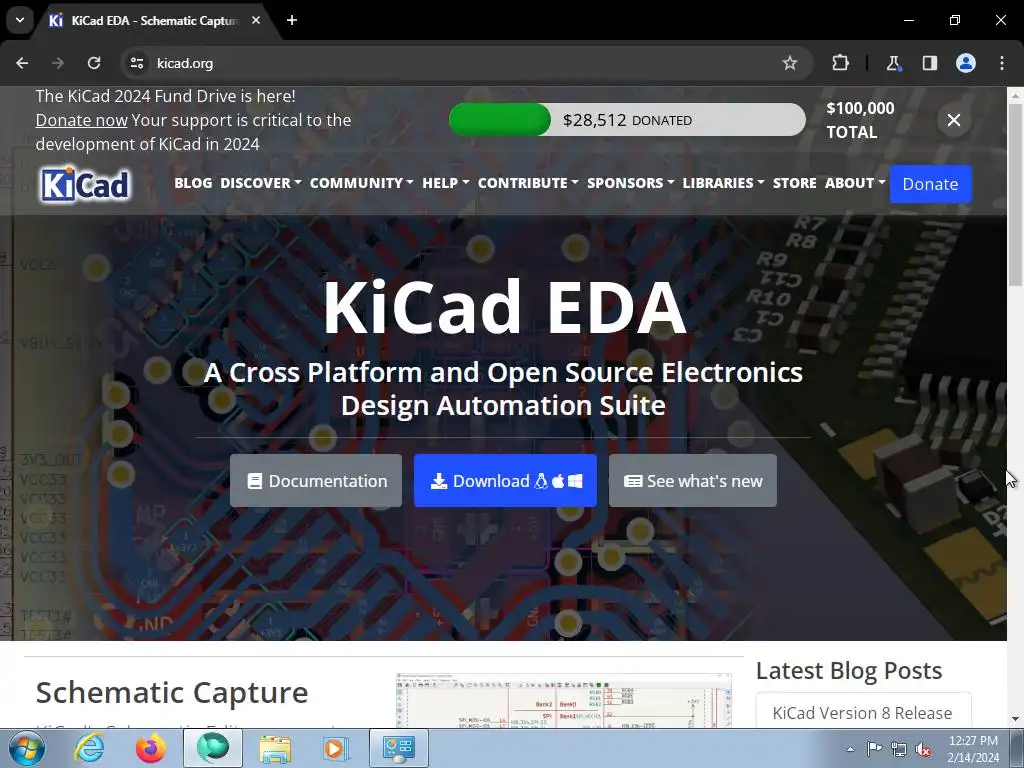Open the schematic editor screenshot thumbnail

coord(564,701)
